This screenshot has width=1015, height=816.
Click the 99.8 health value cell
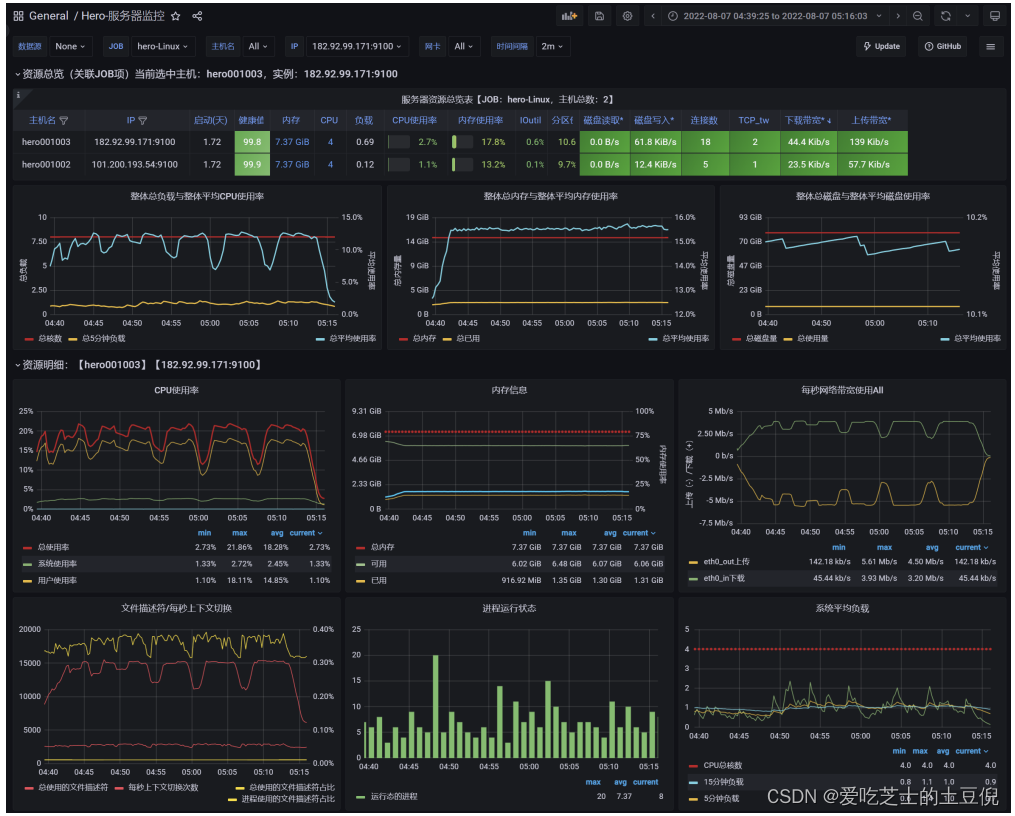pyautogui.click(x=252, y=142)
